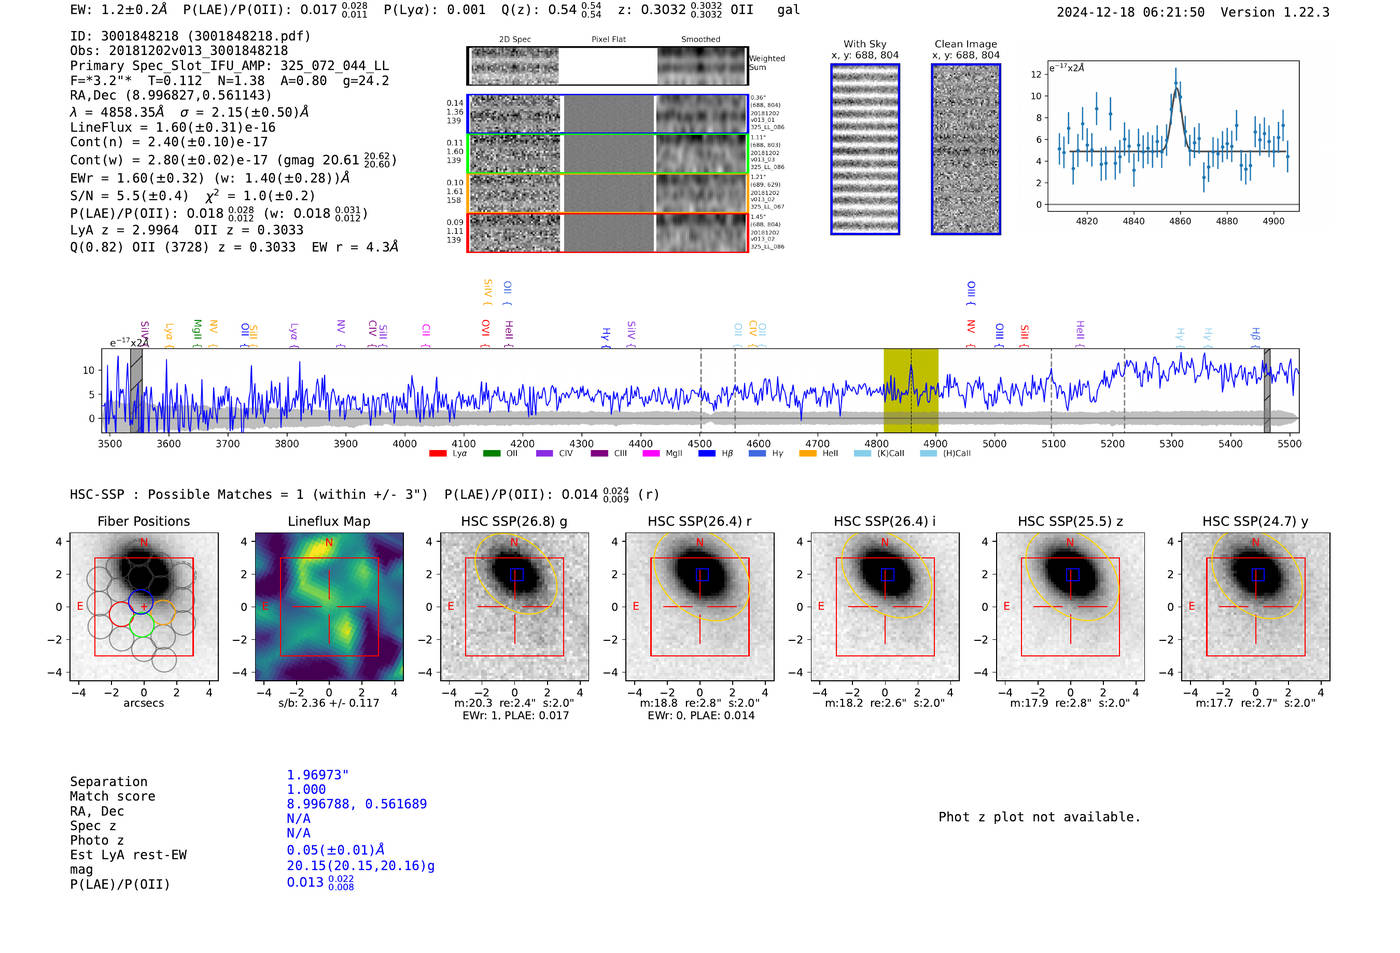Click the 'Pixel Flat' column header

[609, 40]
